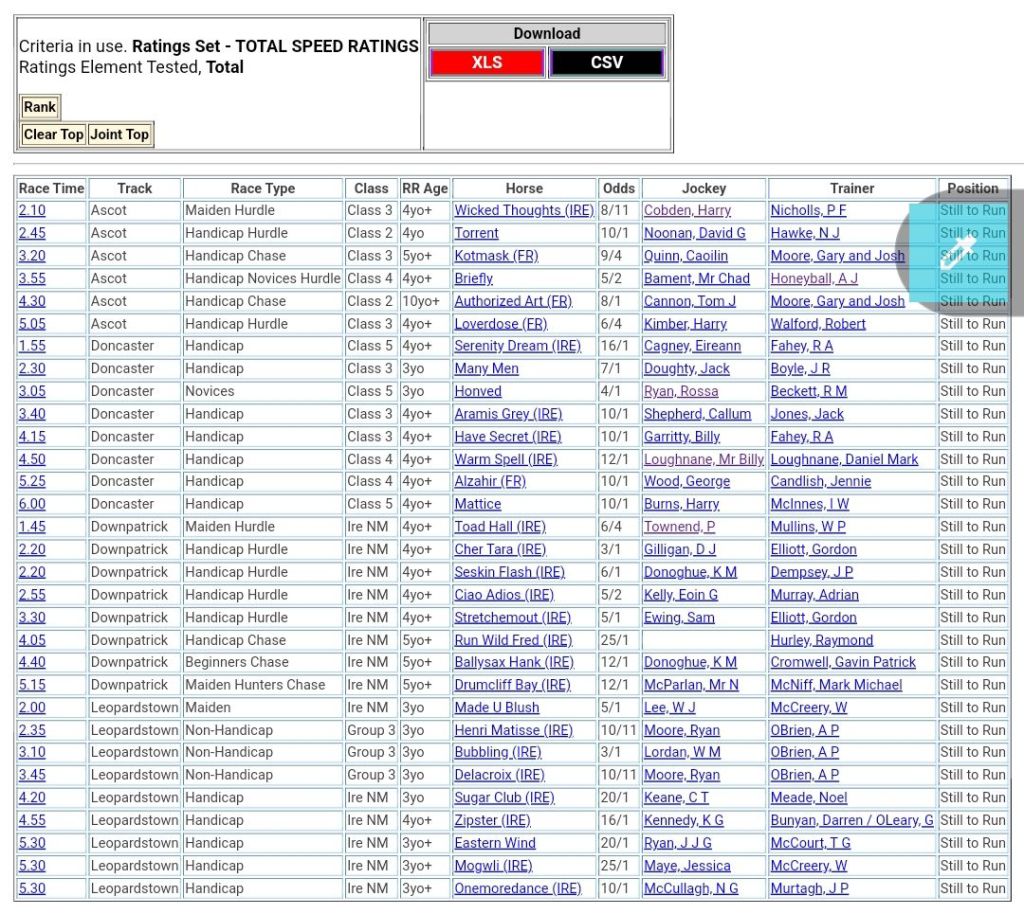Image resolution: width=1024 pixels, height=914 pixels.
Task: Click the Race Time column header
Action: click(51, 188)
